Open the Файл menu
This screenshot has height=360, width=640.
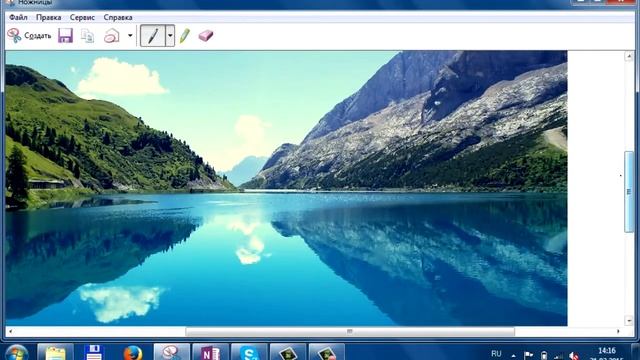click(18, 18)
